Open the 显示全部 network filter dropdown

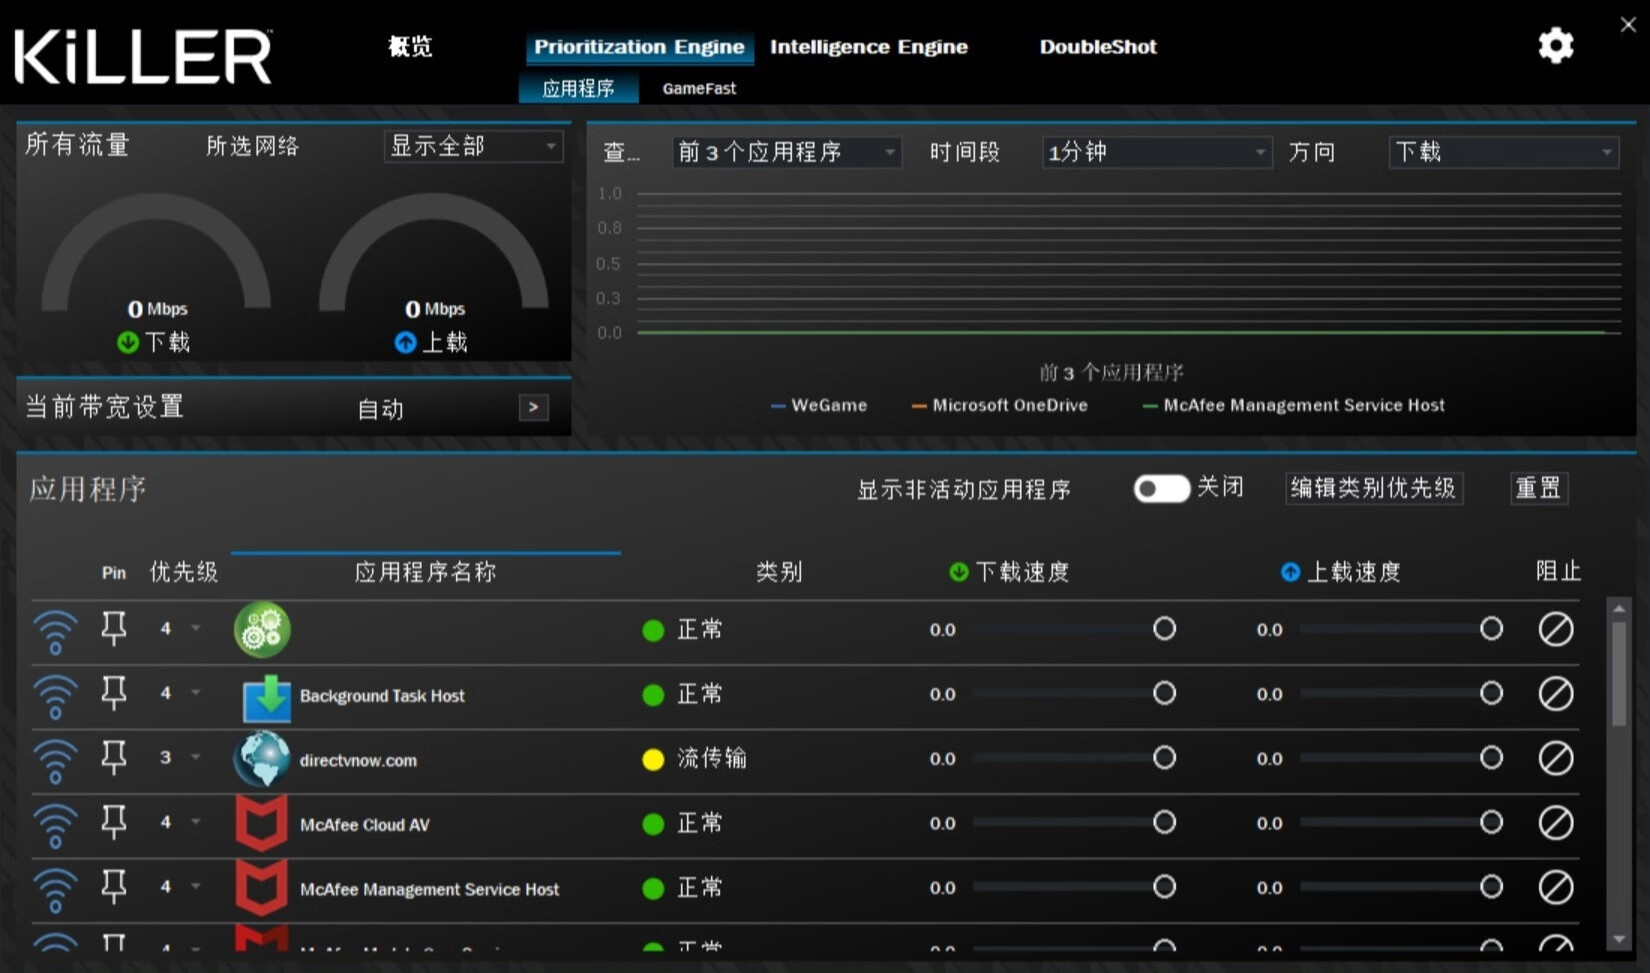[x=472, y=146]
